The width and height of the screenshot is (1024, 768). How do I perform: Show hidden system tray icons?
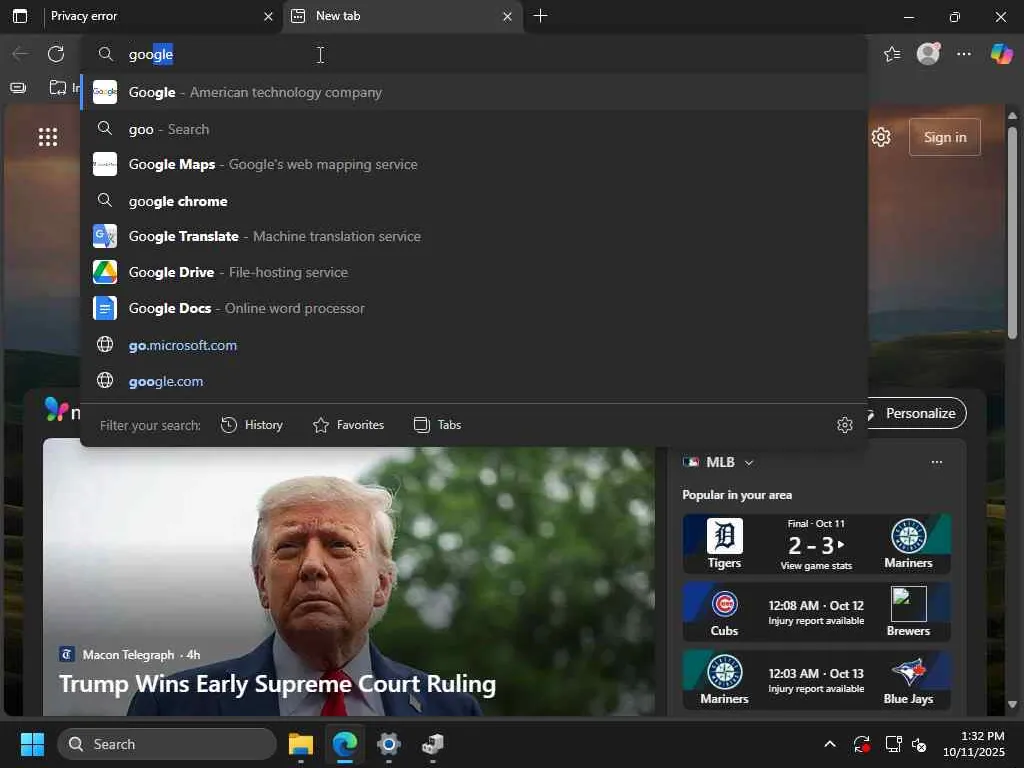click(829, 744)
